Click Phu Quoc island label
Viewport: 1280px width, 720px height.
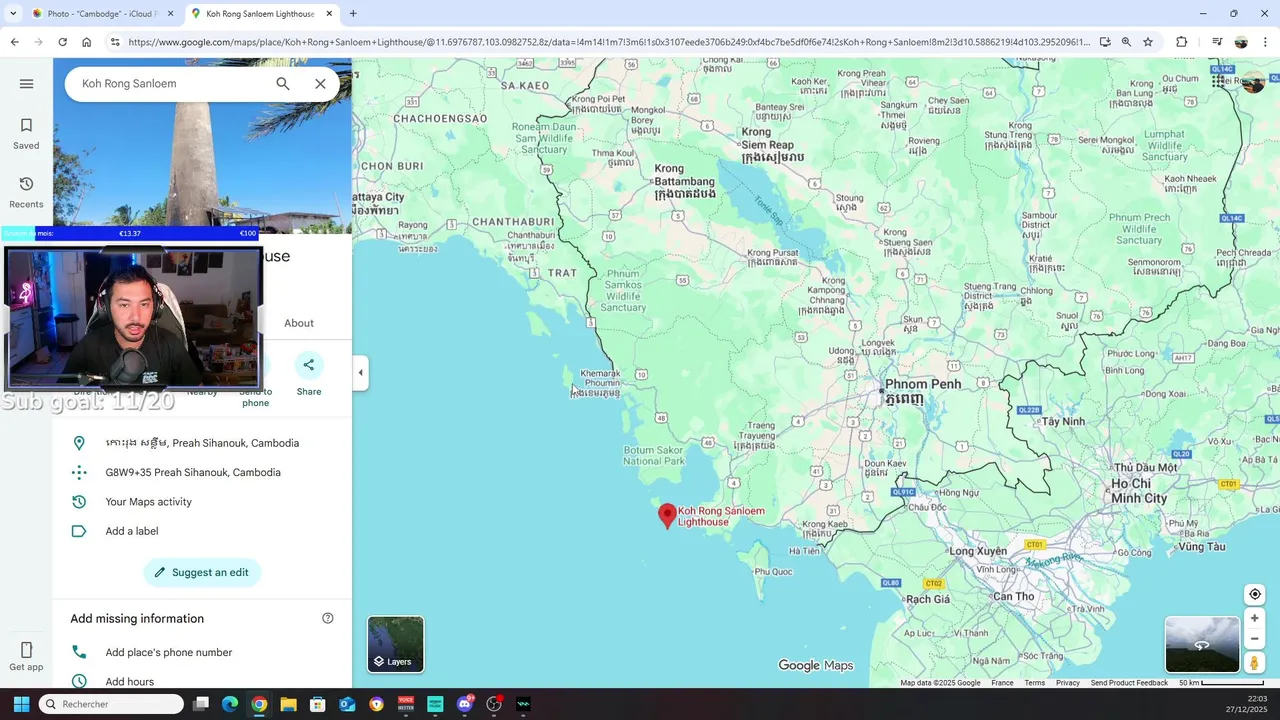[773, 572]
